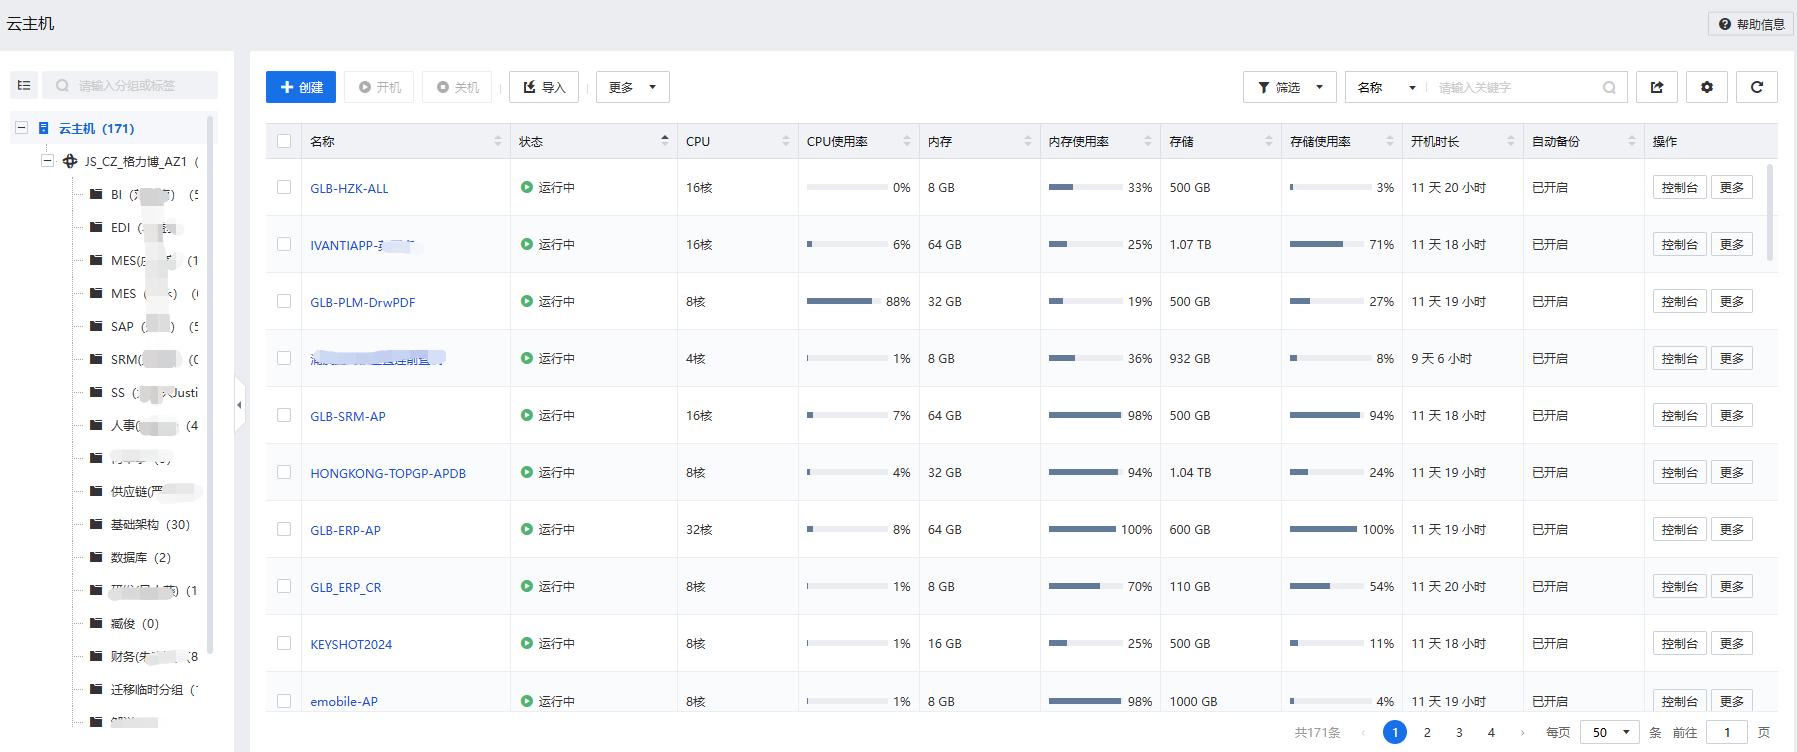The height and width of the screenshot is (752, 1797).
Task: Check the GLB-ERP-AP row checkbox
Action: click(284, 529)
